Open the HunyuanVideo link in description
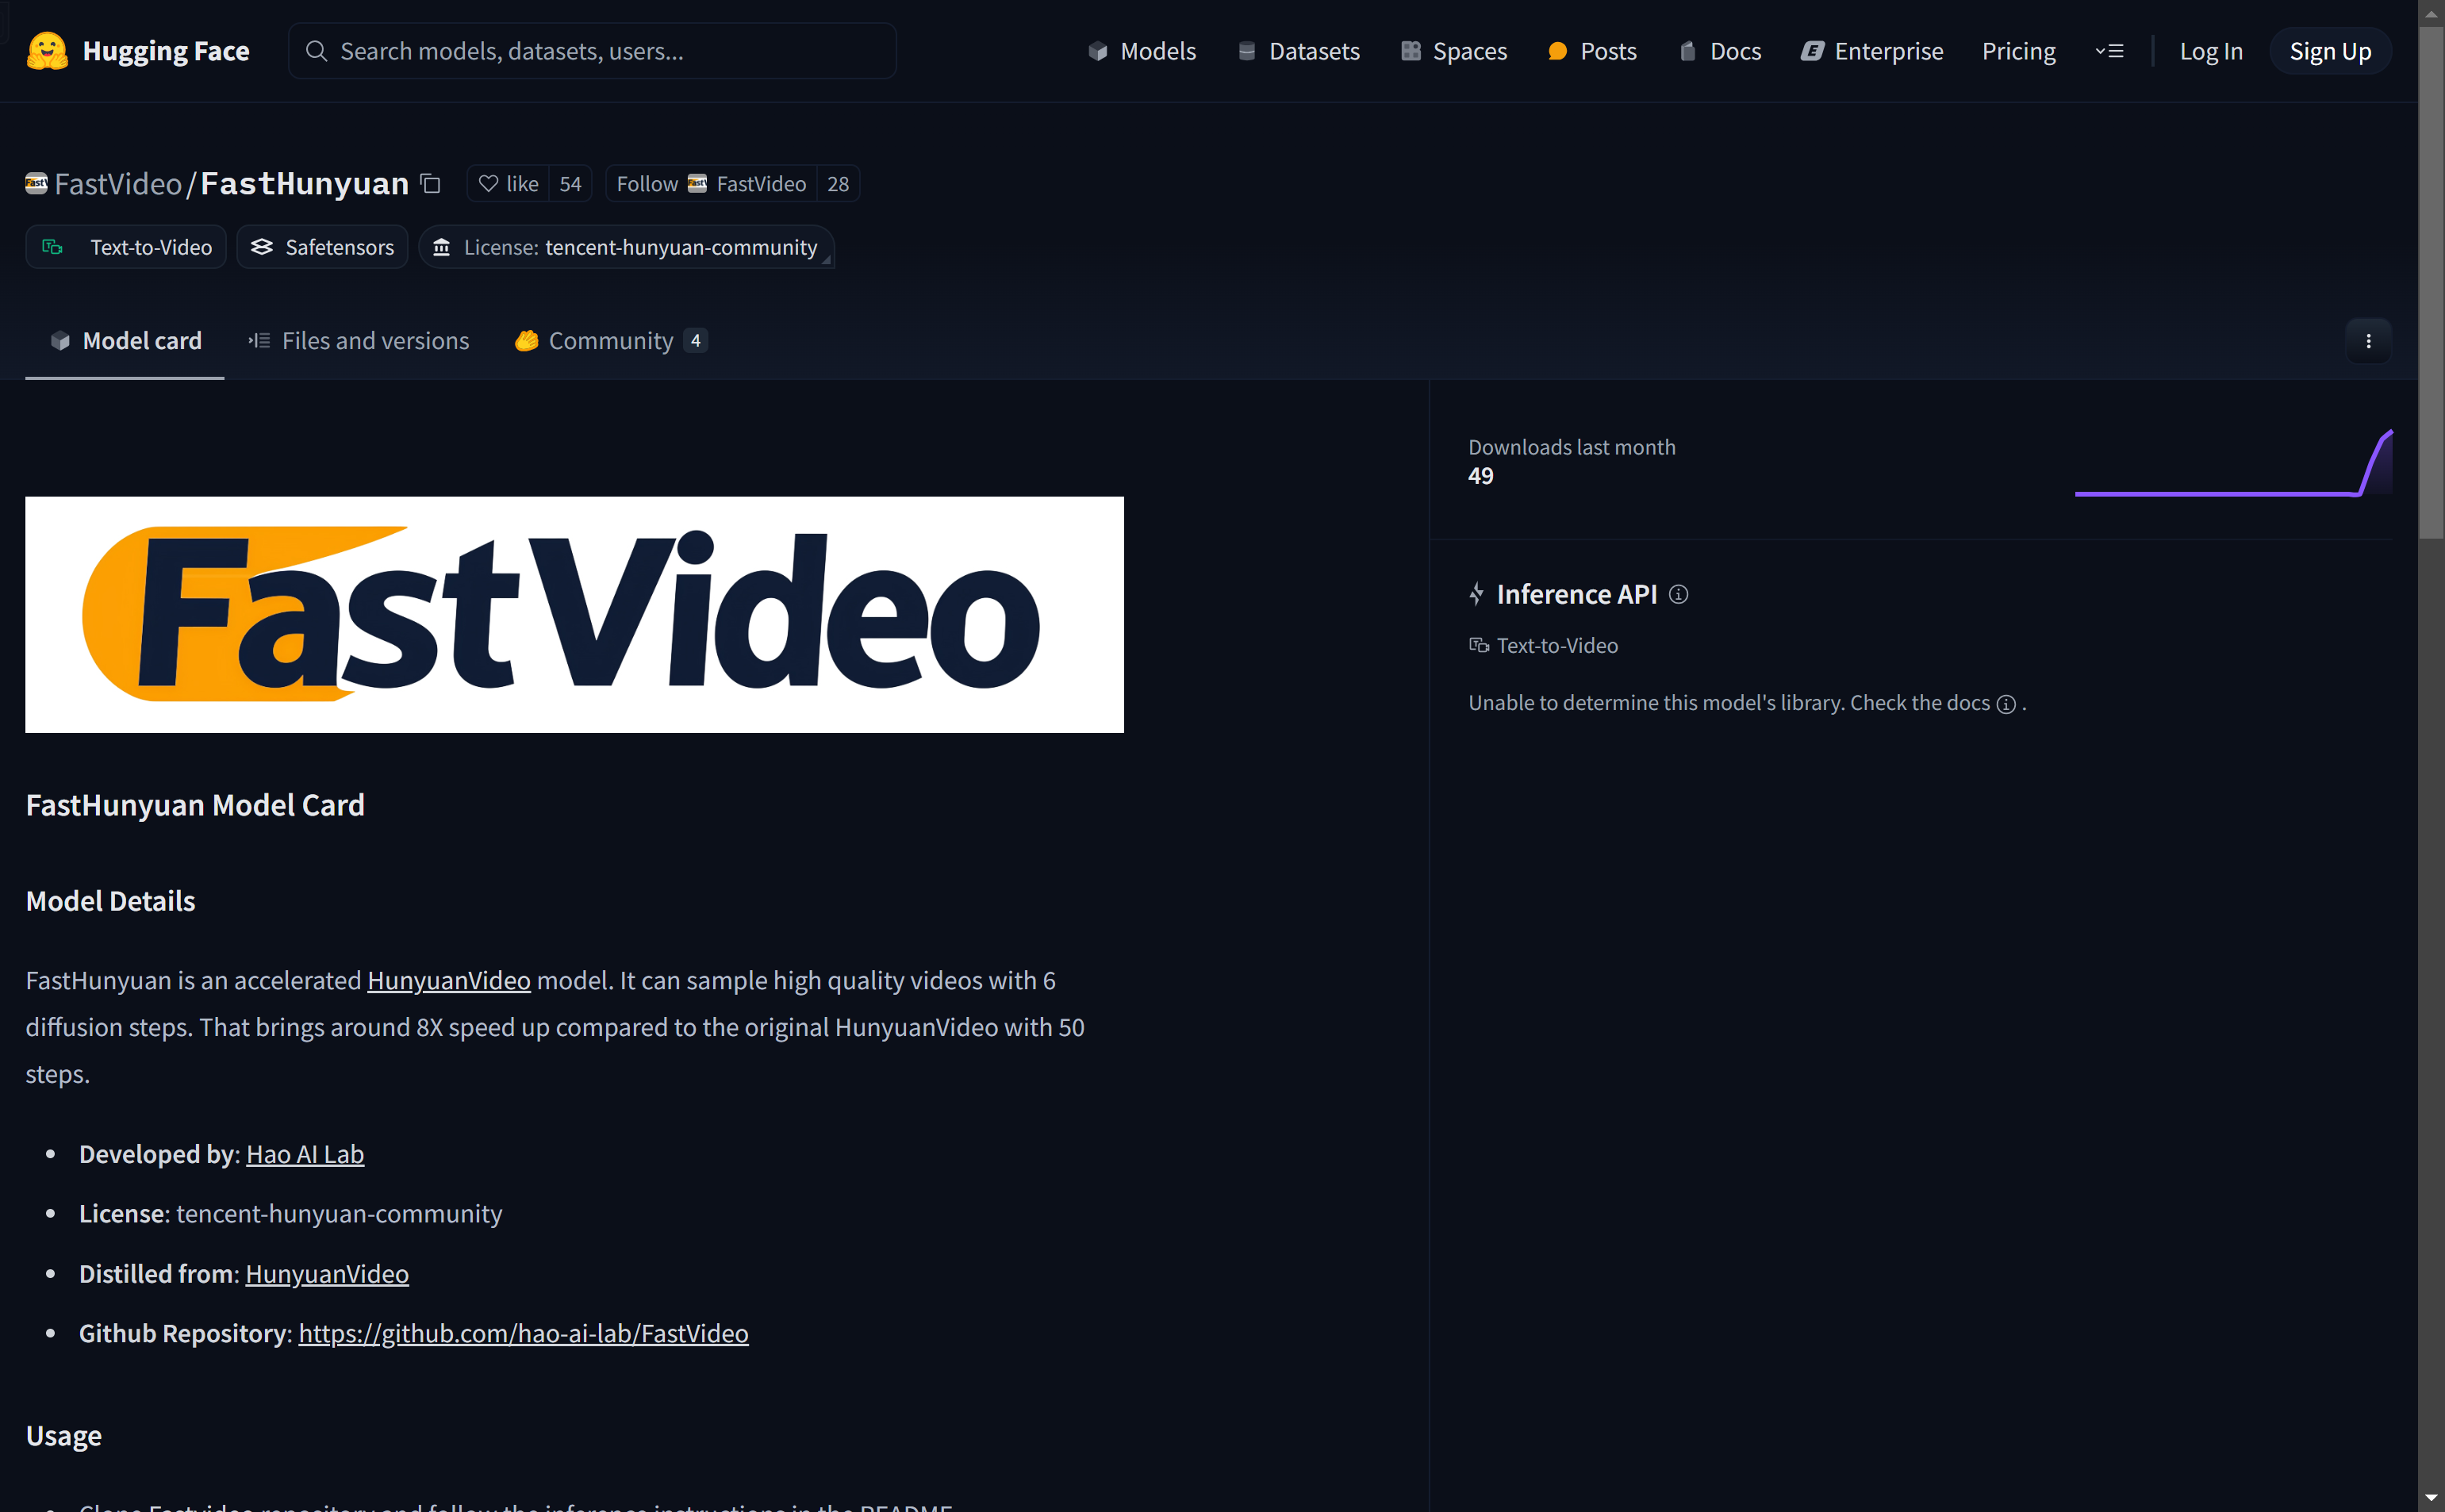The image size is (2445, 1512). [448, 980]
